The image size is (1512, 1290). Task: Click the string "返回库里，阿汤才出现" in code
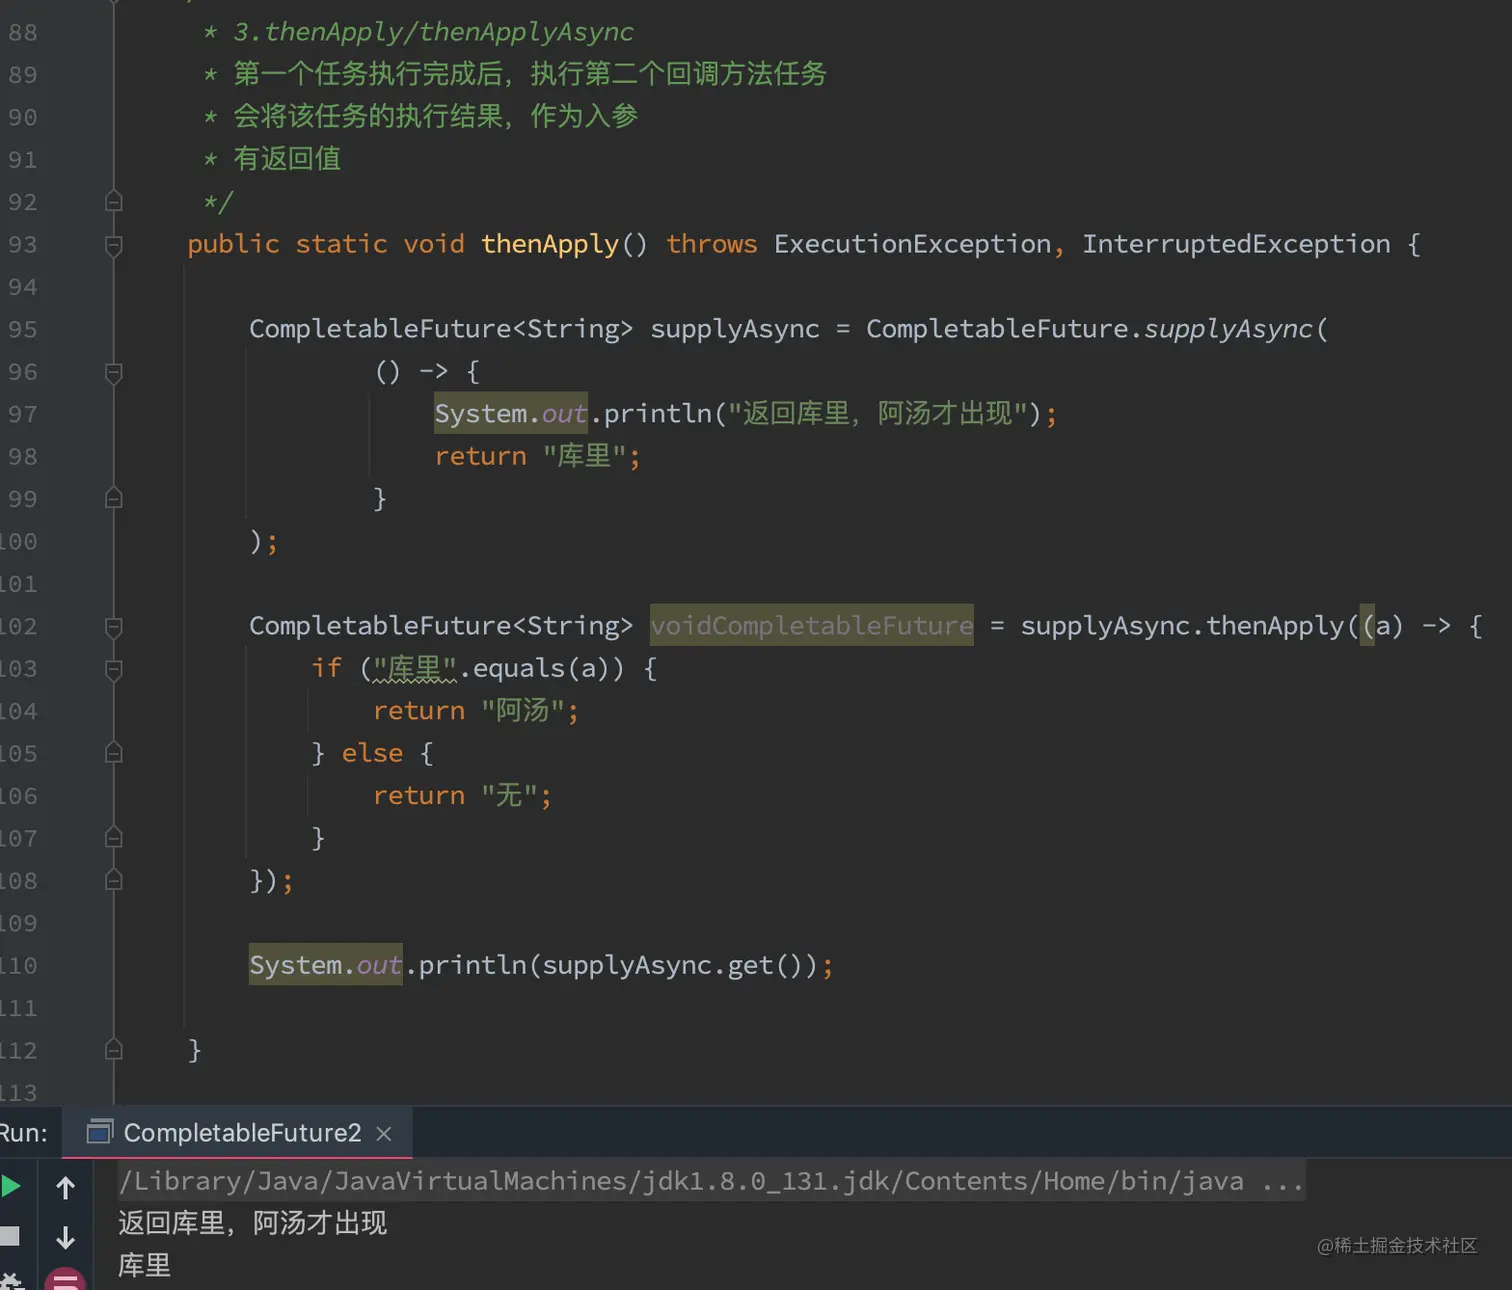click(x=878, y=414)
